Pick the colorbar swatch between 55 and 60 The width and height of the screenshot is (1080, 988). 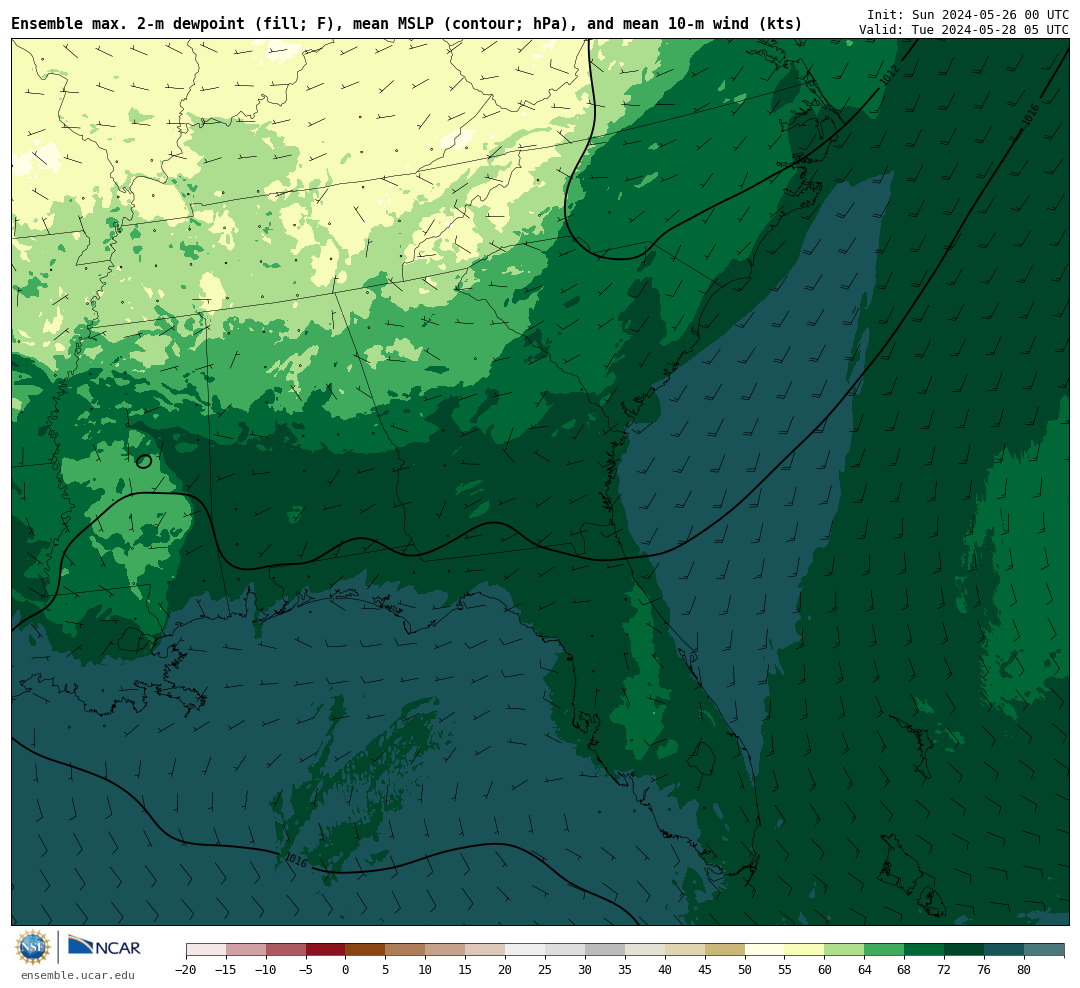(804, 950)
